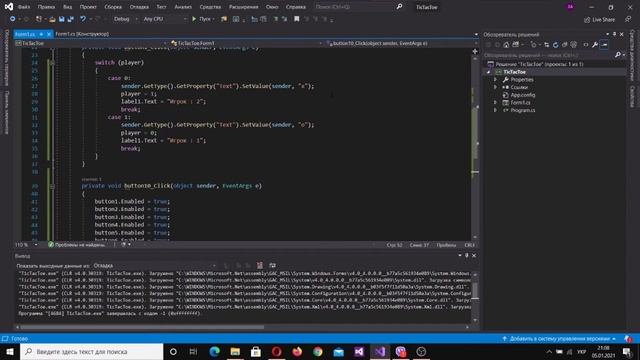Screen dimensions: 640x360
Task: Open Opera browser from the taskbar
Action: pos(276,351)
